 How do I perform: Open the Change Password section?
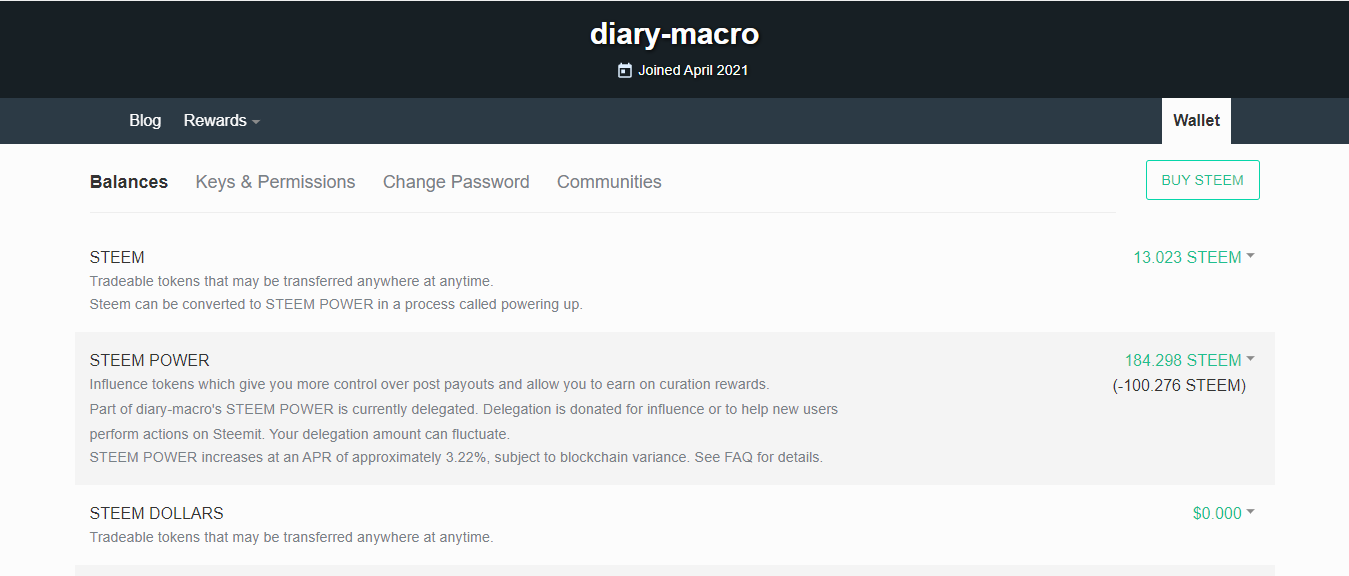456,182
